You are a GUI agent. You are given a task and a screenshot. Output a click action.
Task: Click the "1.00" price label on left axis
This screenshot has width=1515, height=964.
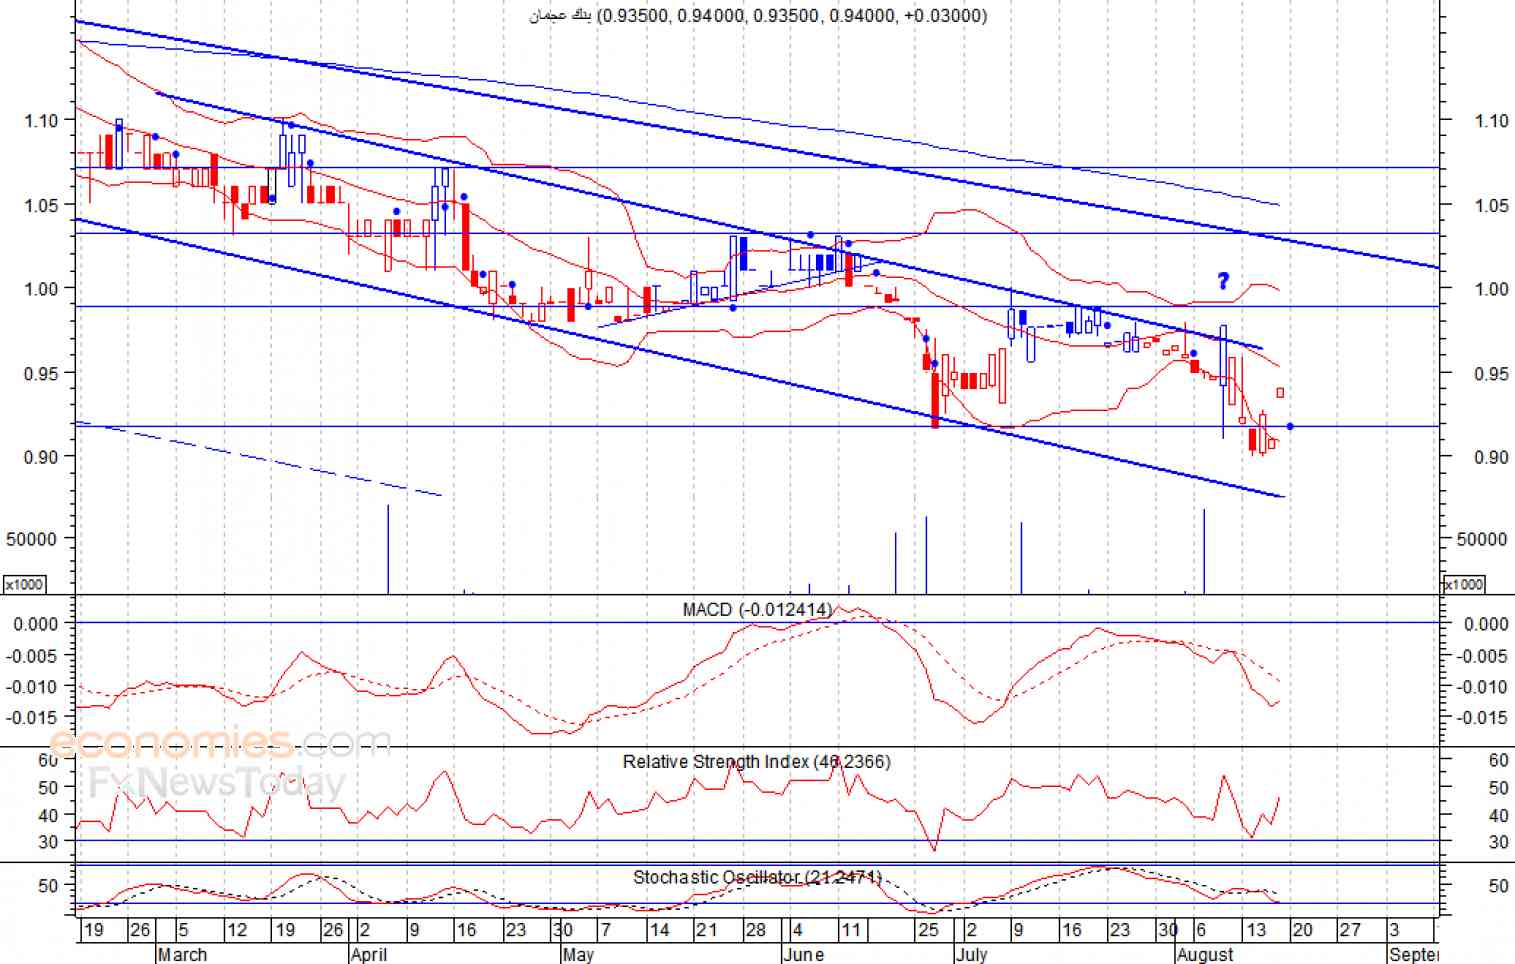(x=42, y=288)
